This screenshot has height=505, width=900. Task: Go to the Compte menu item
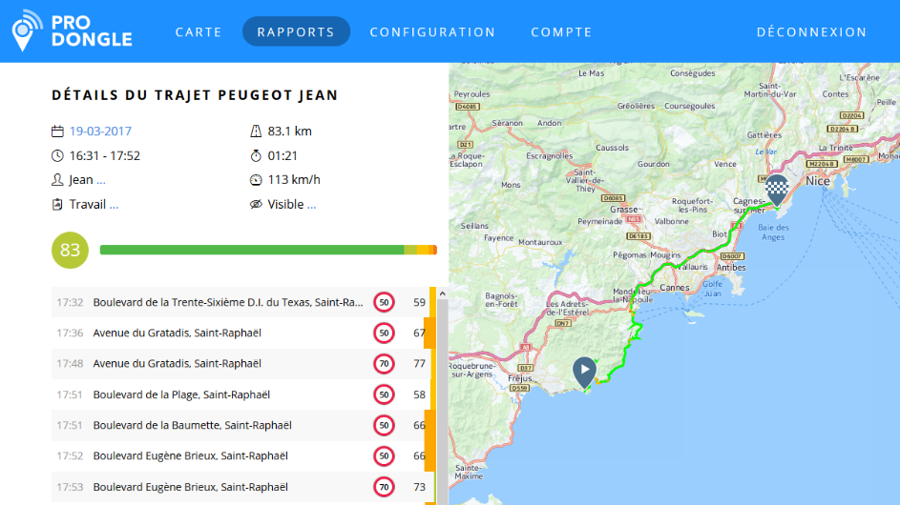point(561,32)
